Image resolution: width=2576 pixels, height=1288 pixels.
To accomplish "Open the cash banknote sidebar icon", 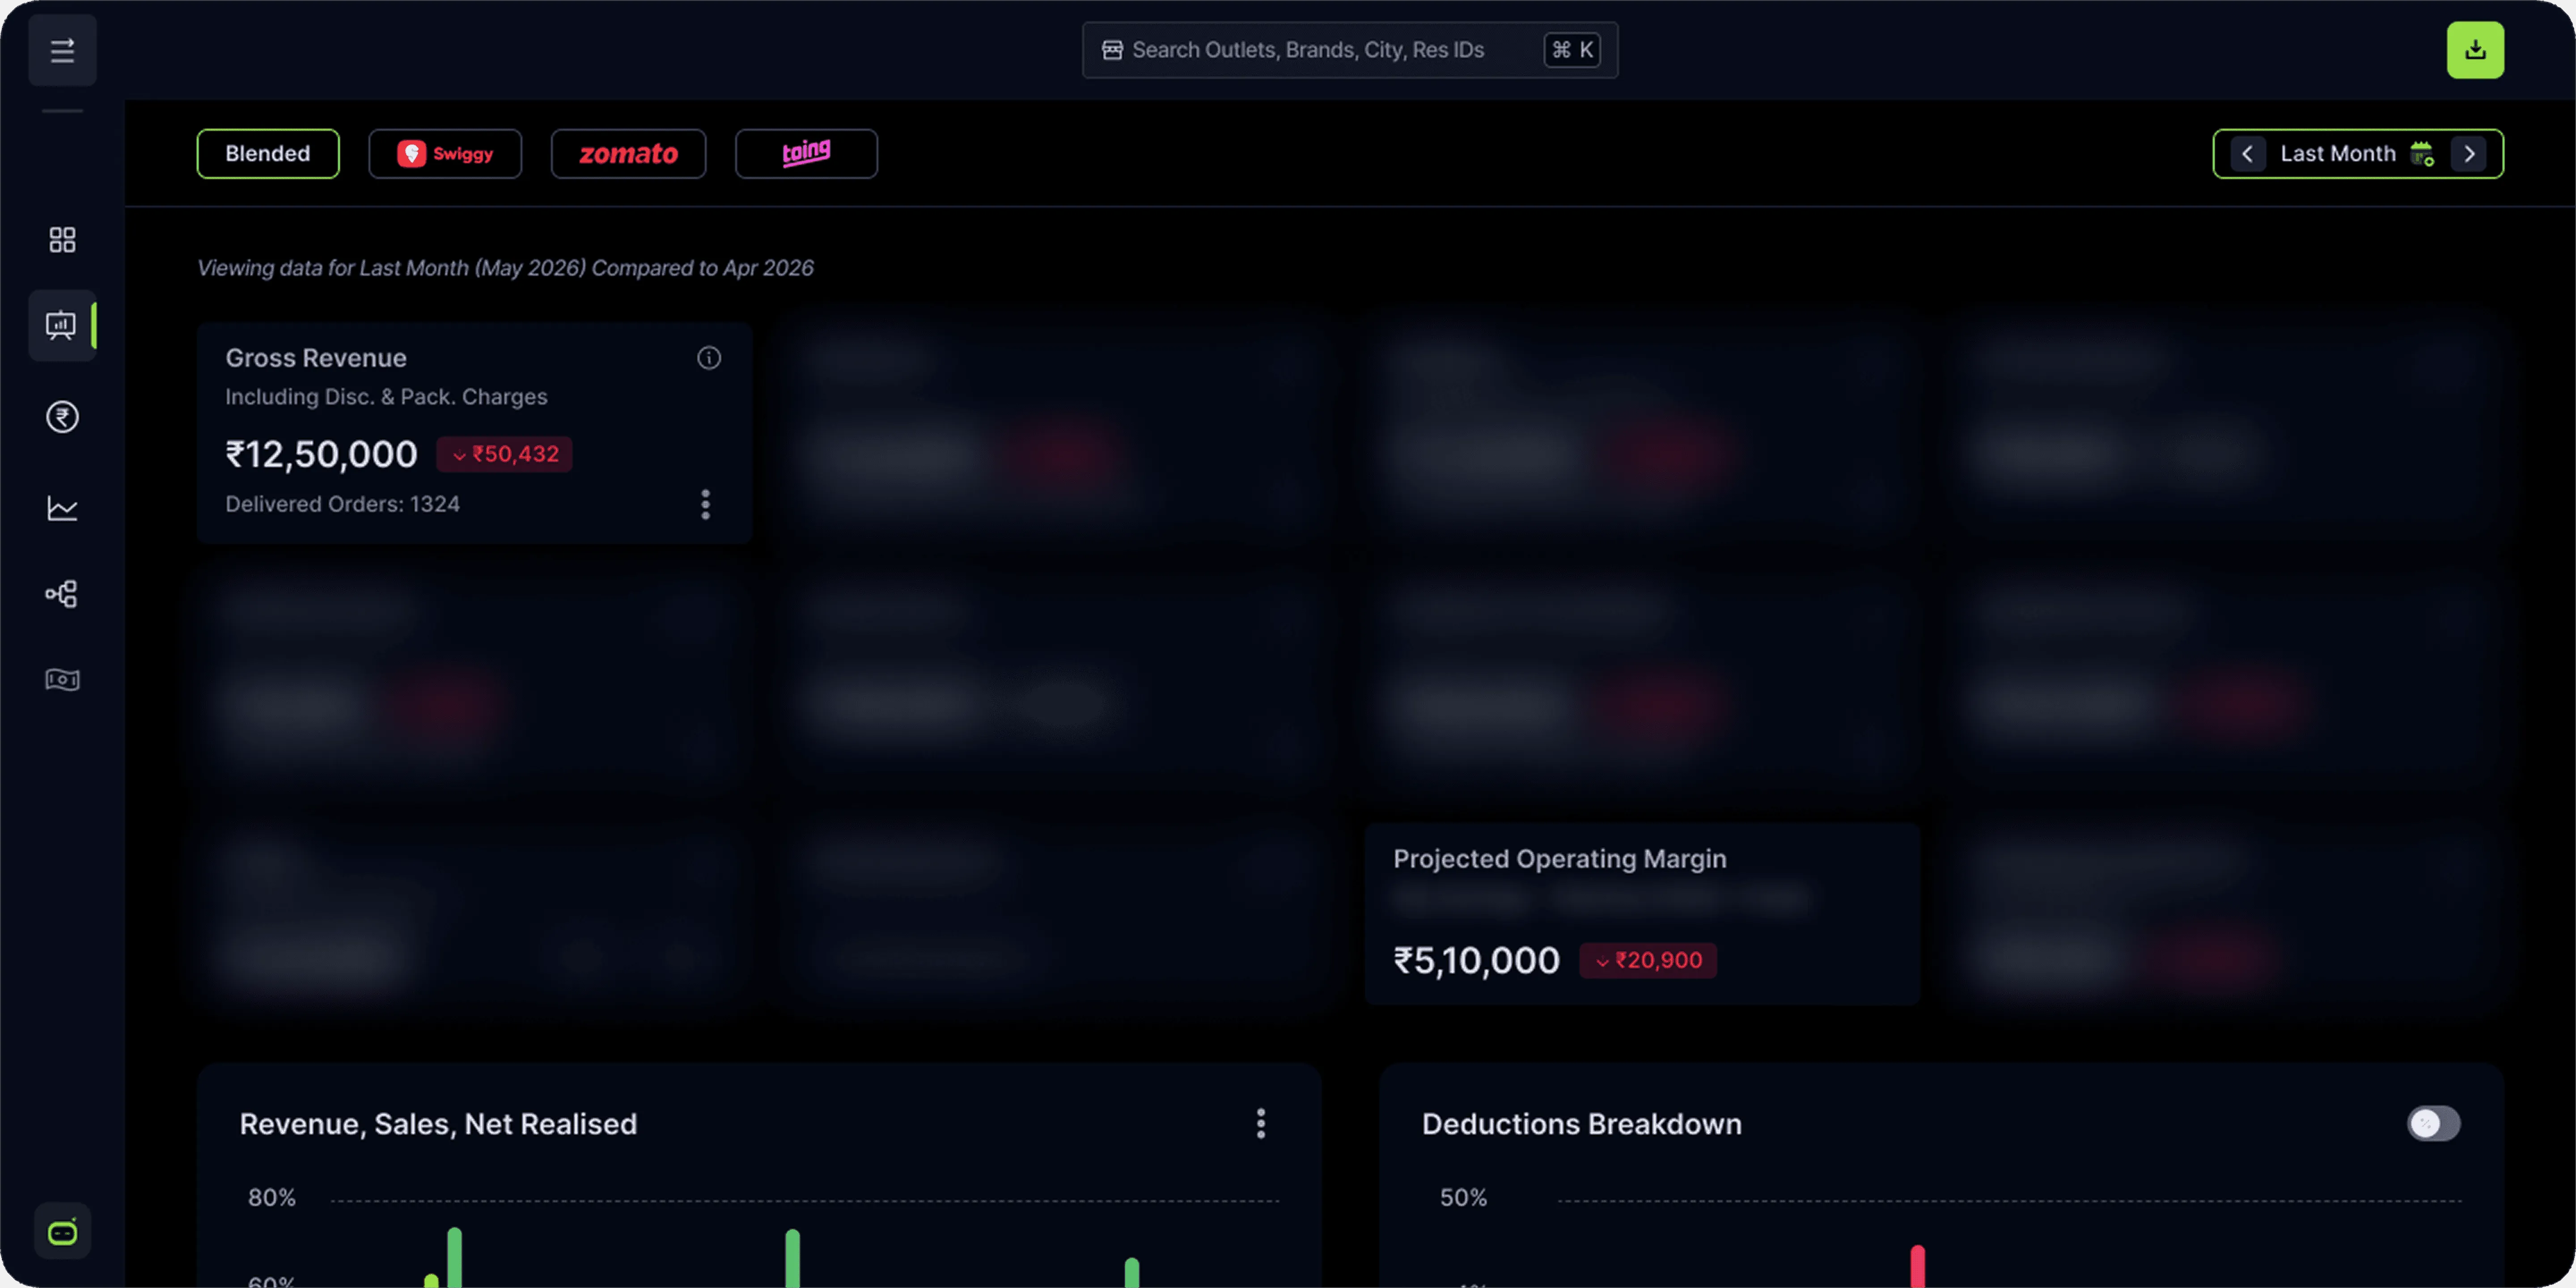I will point(62,680).
